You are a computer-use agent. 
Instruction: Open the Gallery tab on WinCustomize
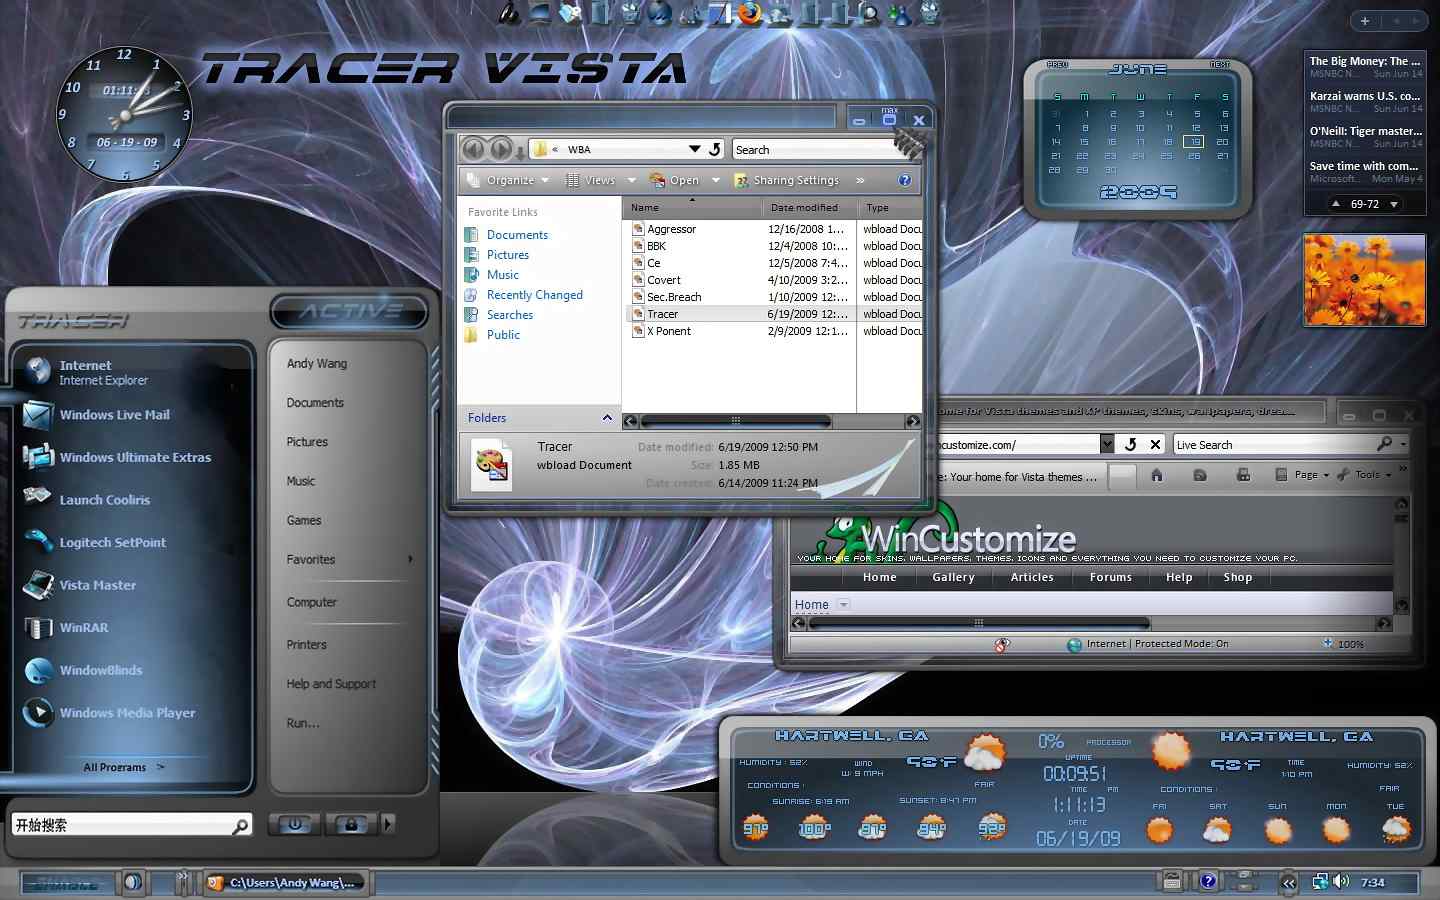953,577
